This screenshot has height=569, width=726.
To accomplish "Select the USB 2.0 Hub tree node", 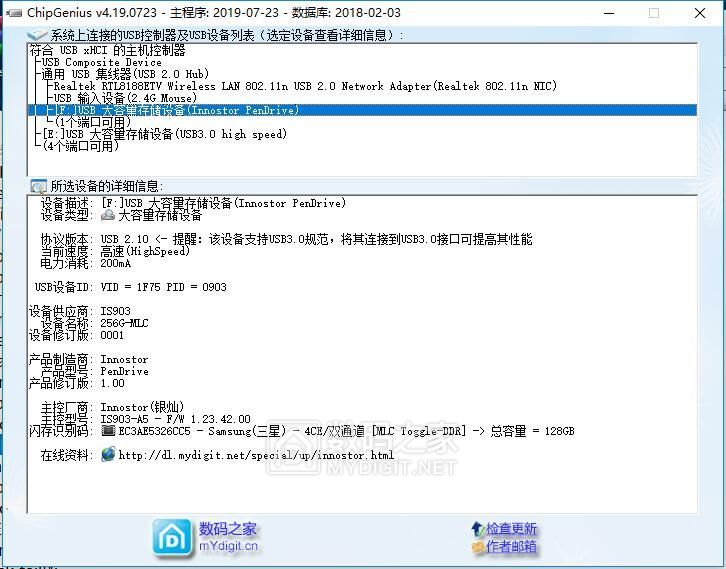I will [125, 75].
